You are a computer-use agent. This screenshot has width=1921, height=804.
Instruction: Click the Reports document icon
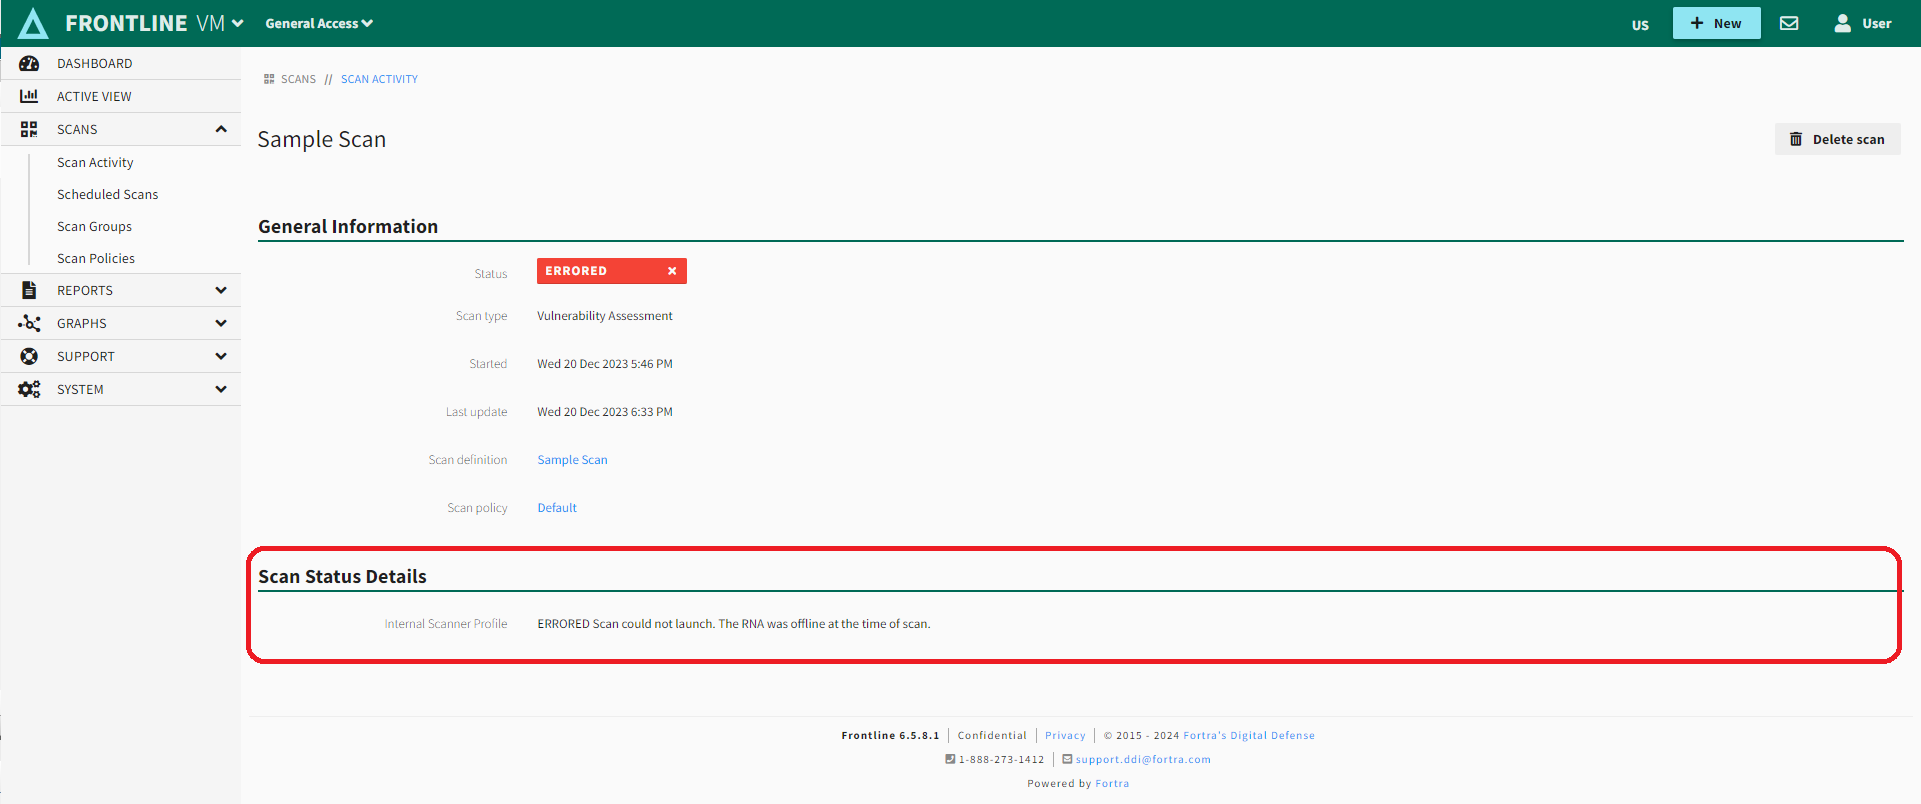[29, 290]
